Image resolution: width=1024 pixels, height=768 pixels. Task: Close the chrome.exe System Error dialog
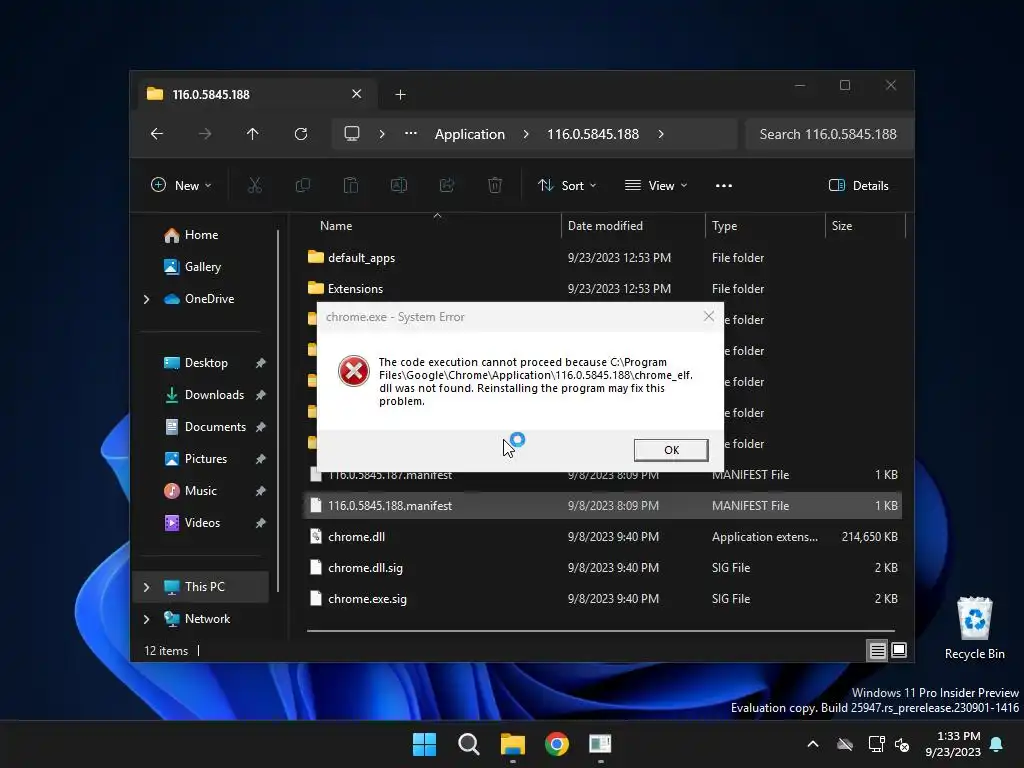[x=709, y=316]
